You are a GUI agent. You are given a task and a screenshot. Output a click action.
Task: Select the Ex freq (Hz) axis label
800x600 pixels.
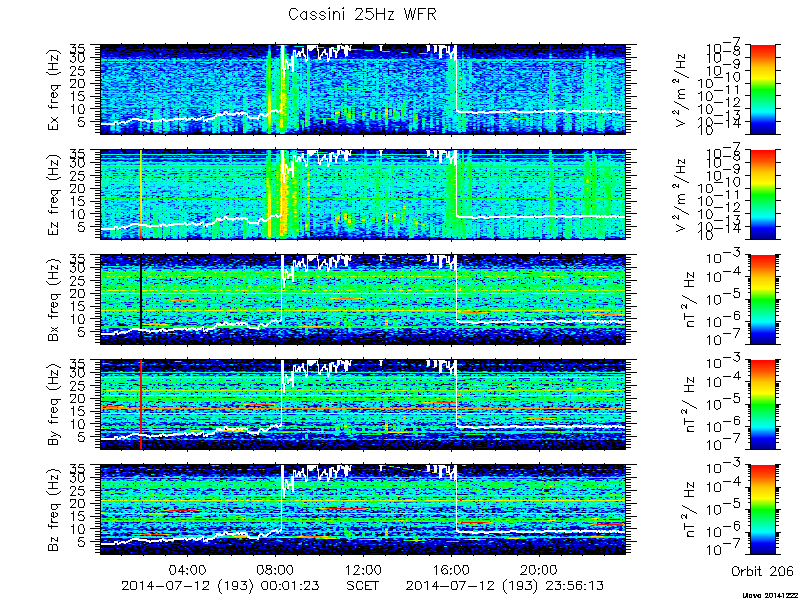click(x=54, y=90)
